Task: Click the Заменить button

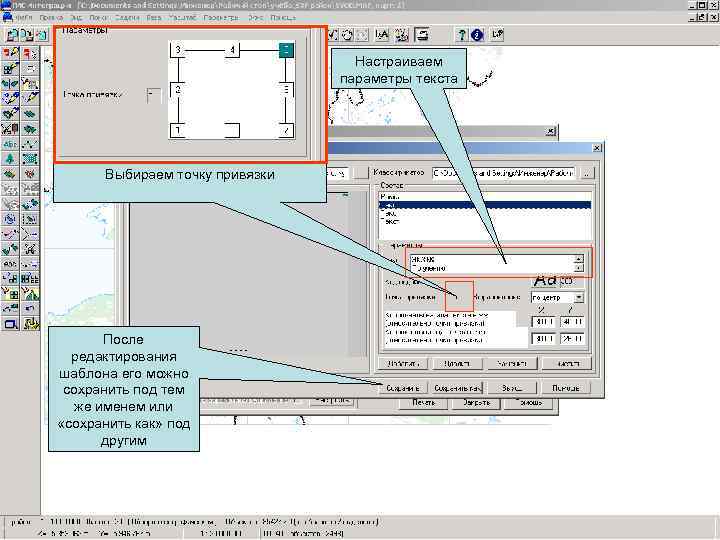Action: tap(512, 363)
